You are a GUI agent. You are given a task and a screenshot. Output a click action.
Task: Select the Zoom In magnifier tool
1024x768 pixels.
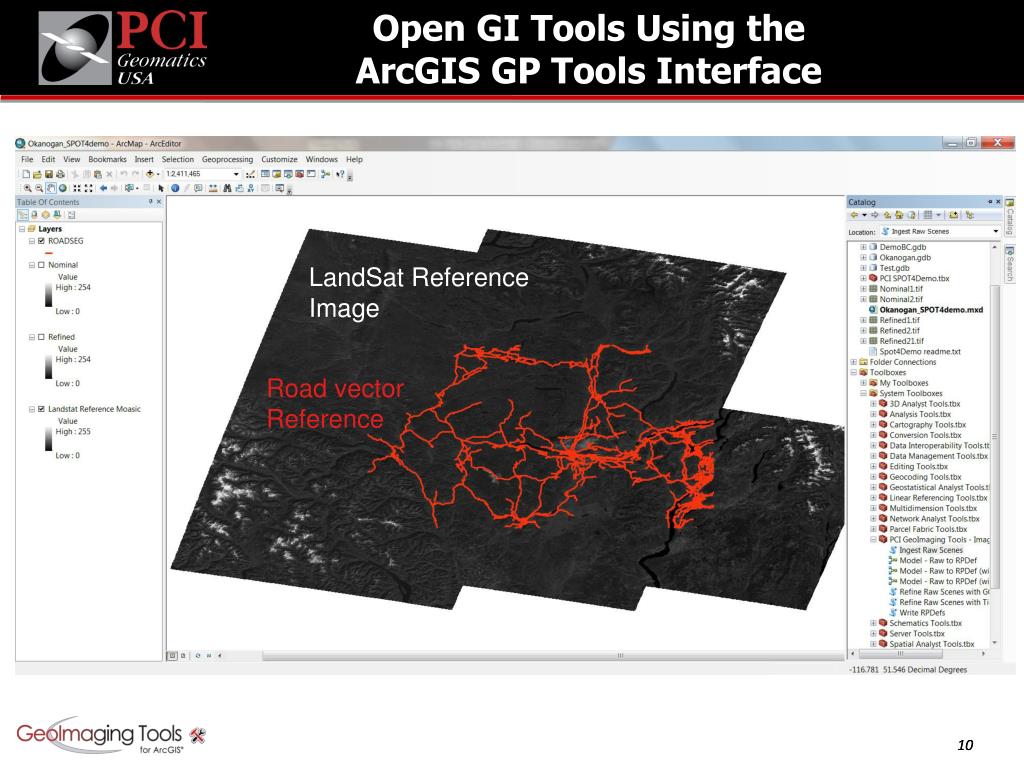pos(27,187)
